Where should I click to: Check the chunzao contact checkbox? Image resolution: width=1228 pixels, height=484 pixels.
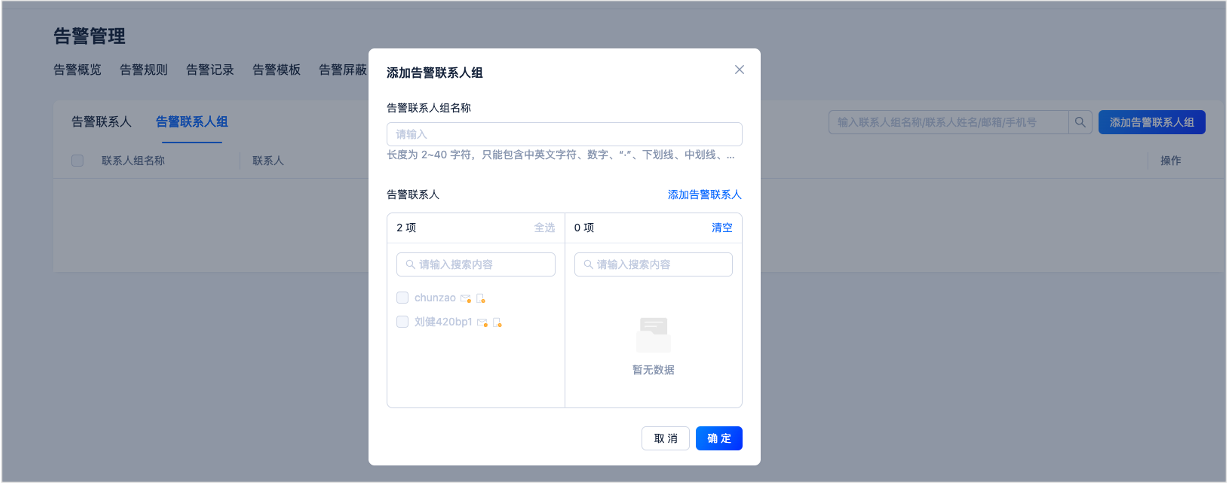(402, 298)
